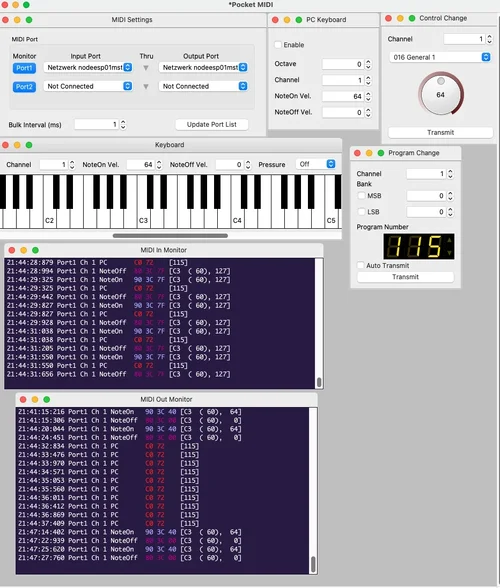The height and width of the screenshot is (588, 500).
Task: Click the Bulk Interval stepper
Action: tap(123, 124)
